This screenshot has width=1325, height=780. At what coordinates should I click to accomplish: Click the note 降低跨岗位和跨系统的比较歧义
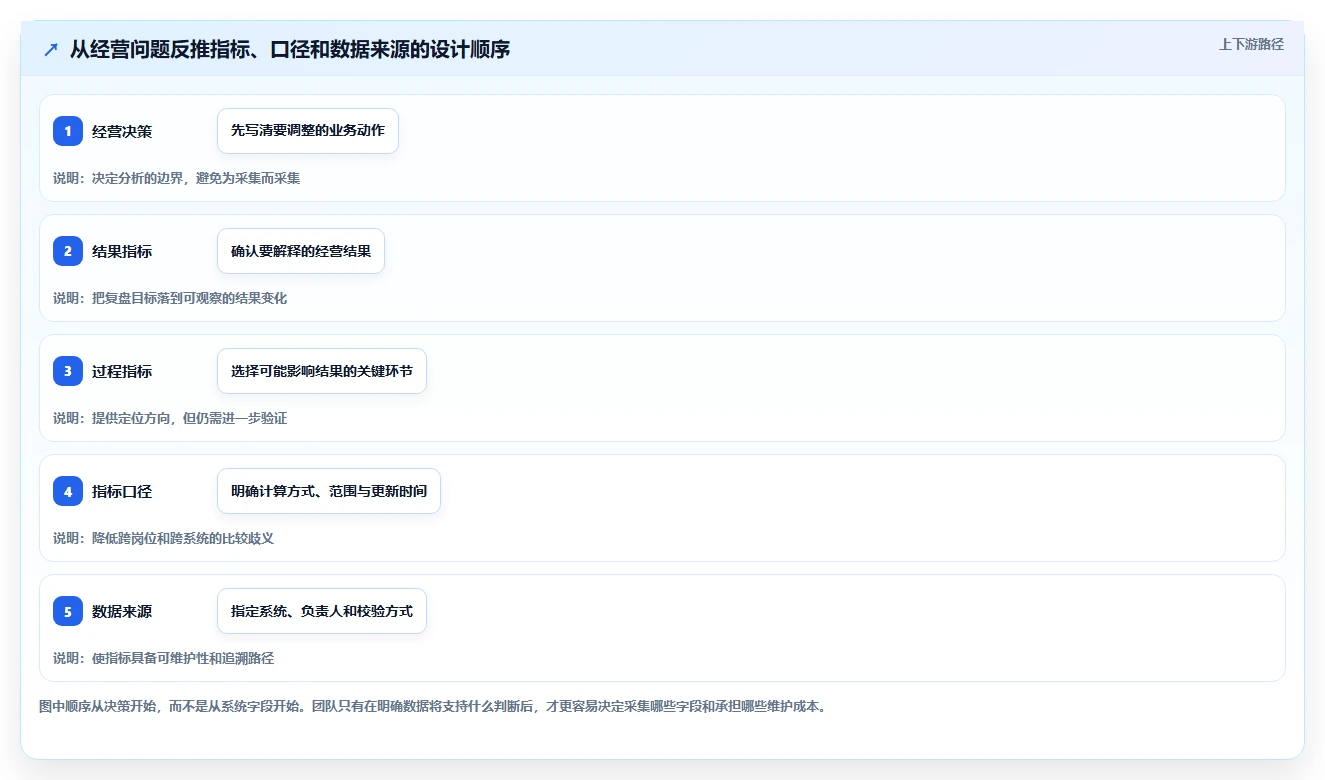tap(183, 538)
